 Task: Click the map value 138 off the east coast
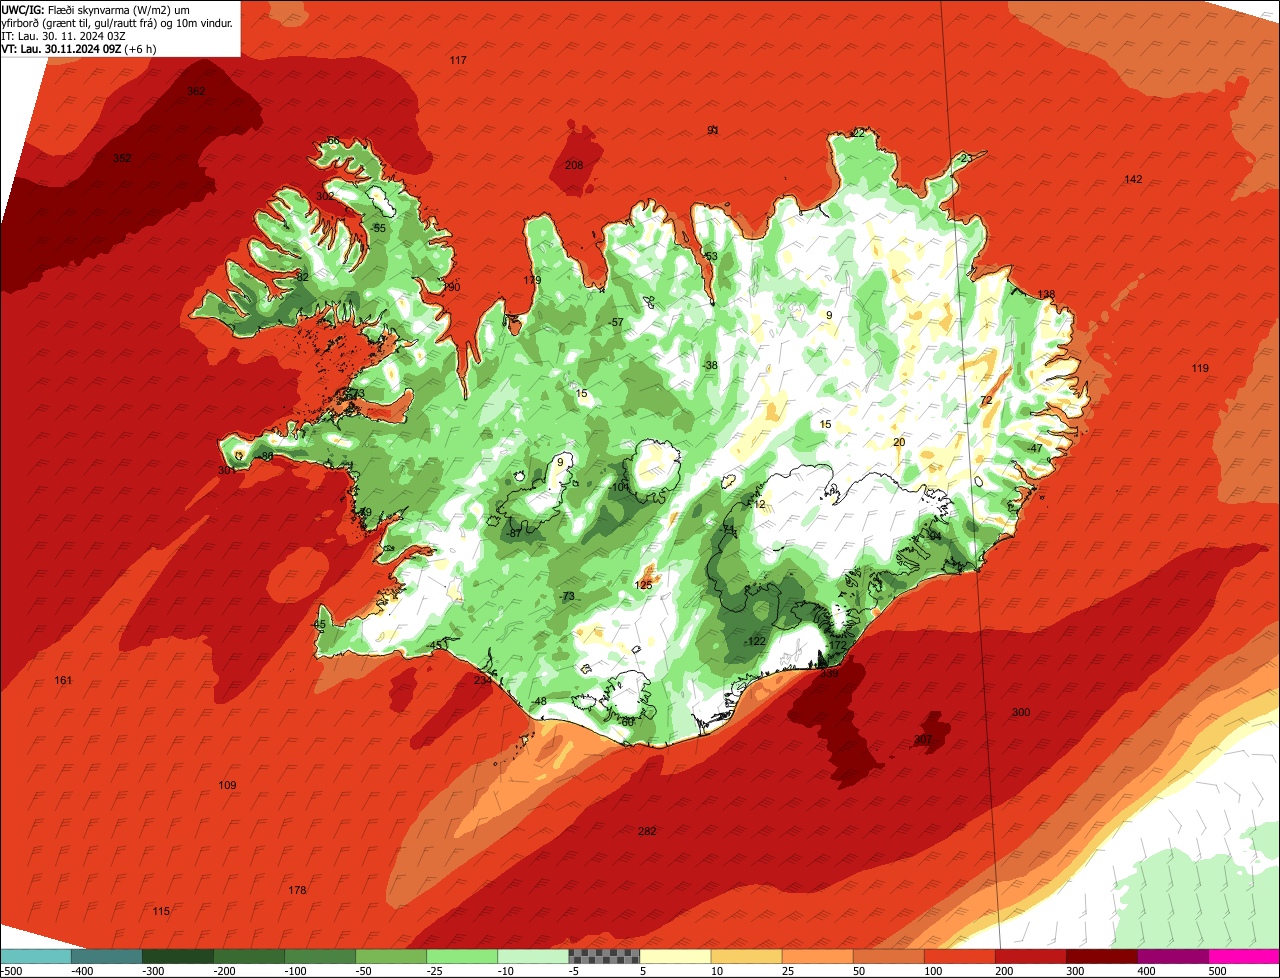click(1046, 294)
